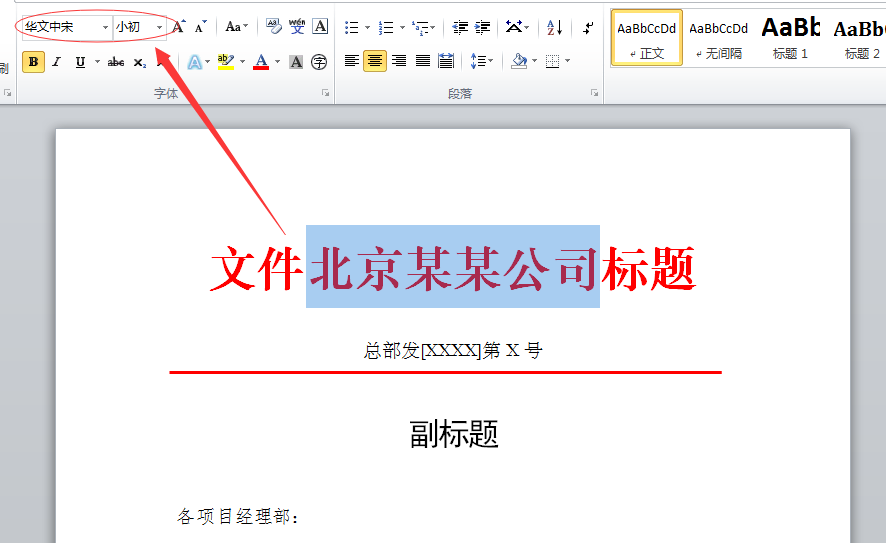The image size is (886, 543).
Task: Center align the paragraph
Action: [x=375, y=62]
